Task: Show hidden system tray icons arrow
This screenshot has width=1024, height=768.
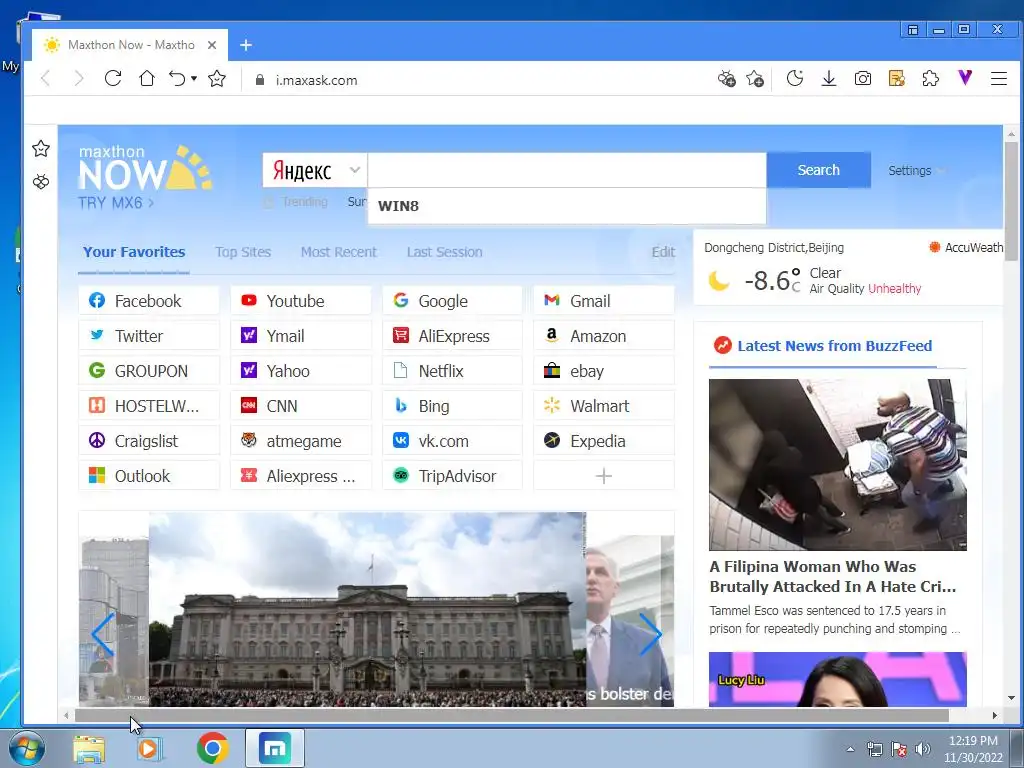Action: click(x=850, y=749)
